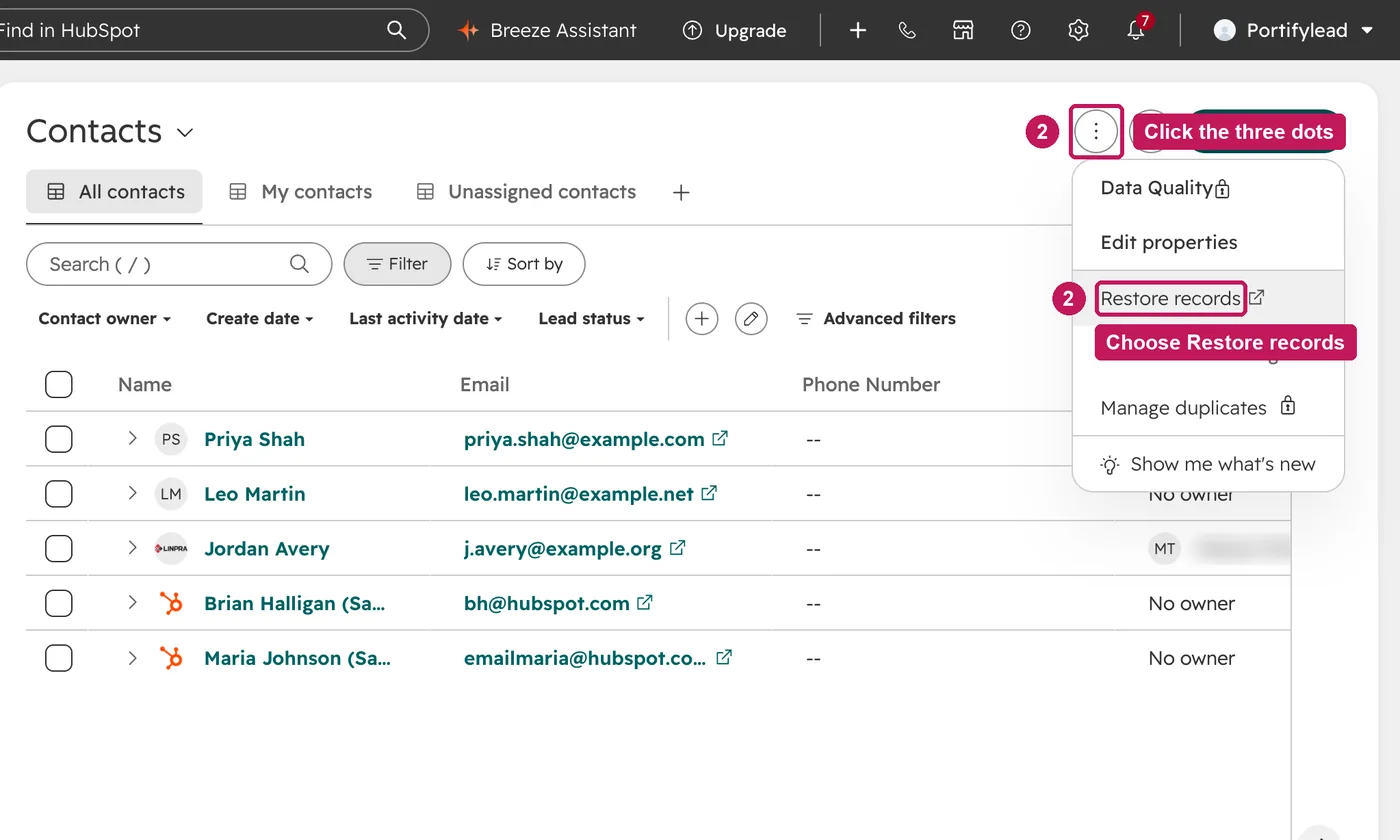Image resolution: width=1400 pixels, height=840 pixels.
Task: Open Advanced filters
Action: [x=876, y=319]
